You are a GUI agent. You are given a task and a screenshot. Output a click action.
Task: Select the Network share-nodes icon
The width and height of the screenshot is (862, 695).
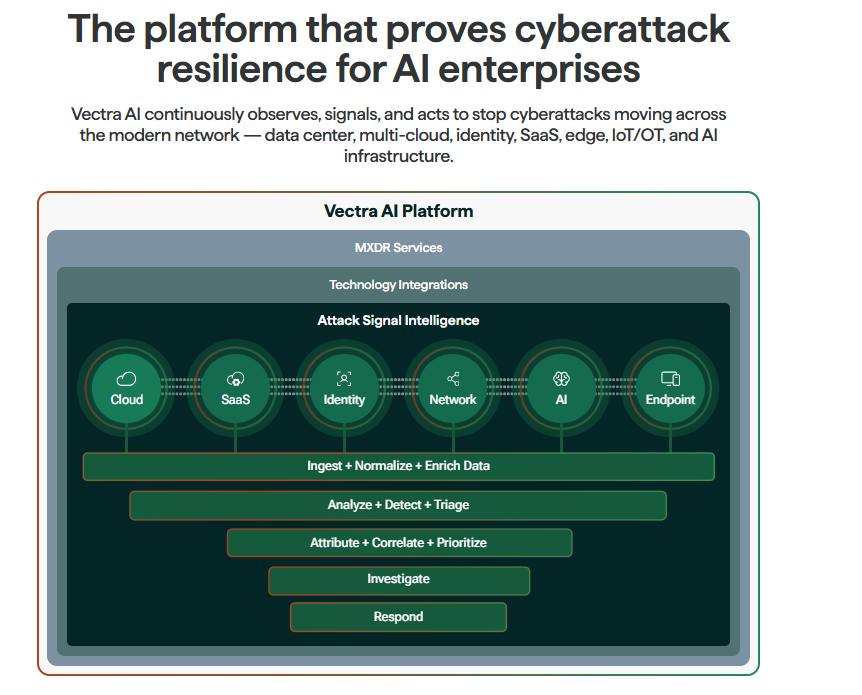point(453,378)
